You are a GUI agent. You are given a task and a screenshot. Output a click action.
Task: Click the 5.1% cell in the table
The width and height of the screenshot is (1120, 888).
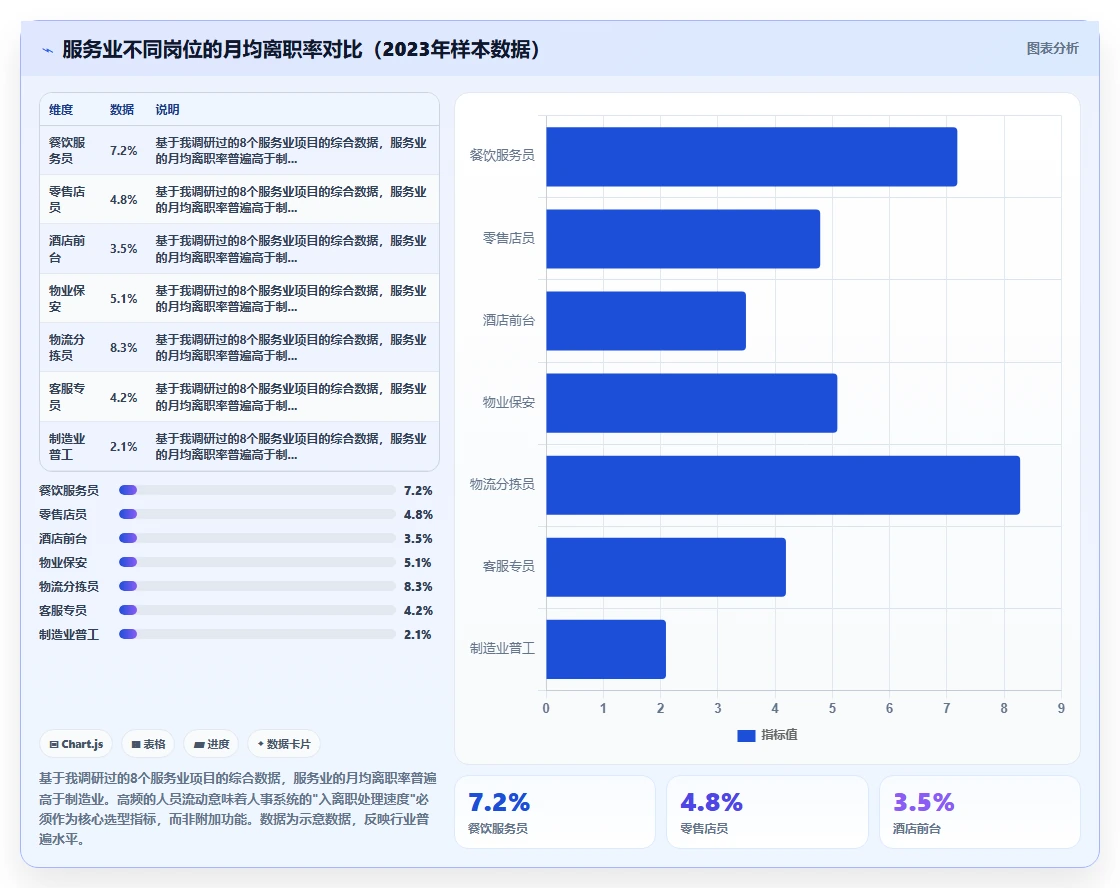[x=123, y=298]
